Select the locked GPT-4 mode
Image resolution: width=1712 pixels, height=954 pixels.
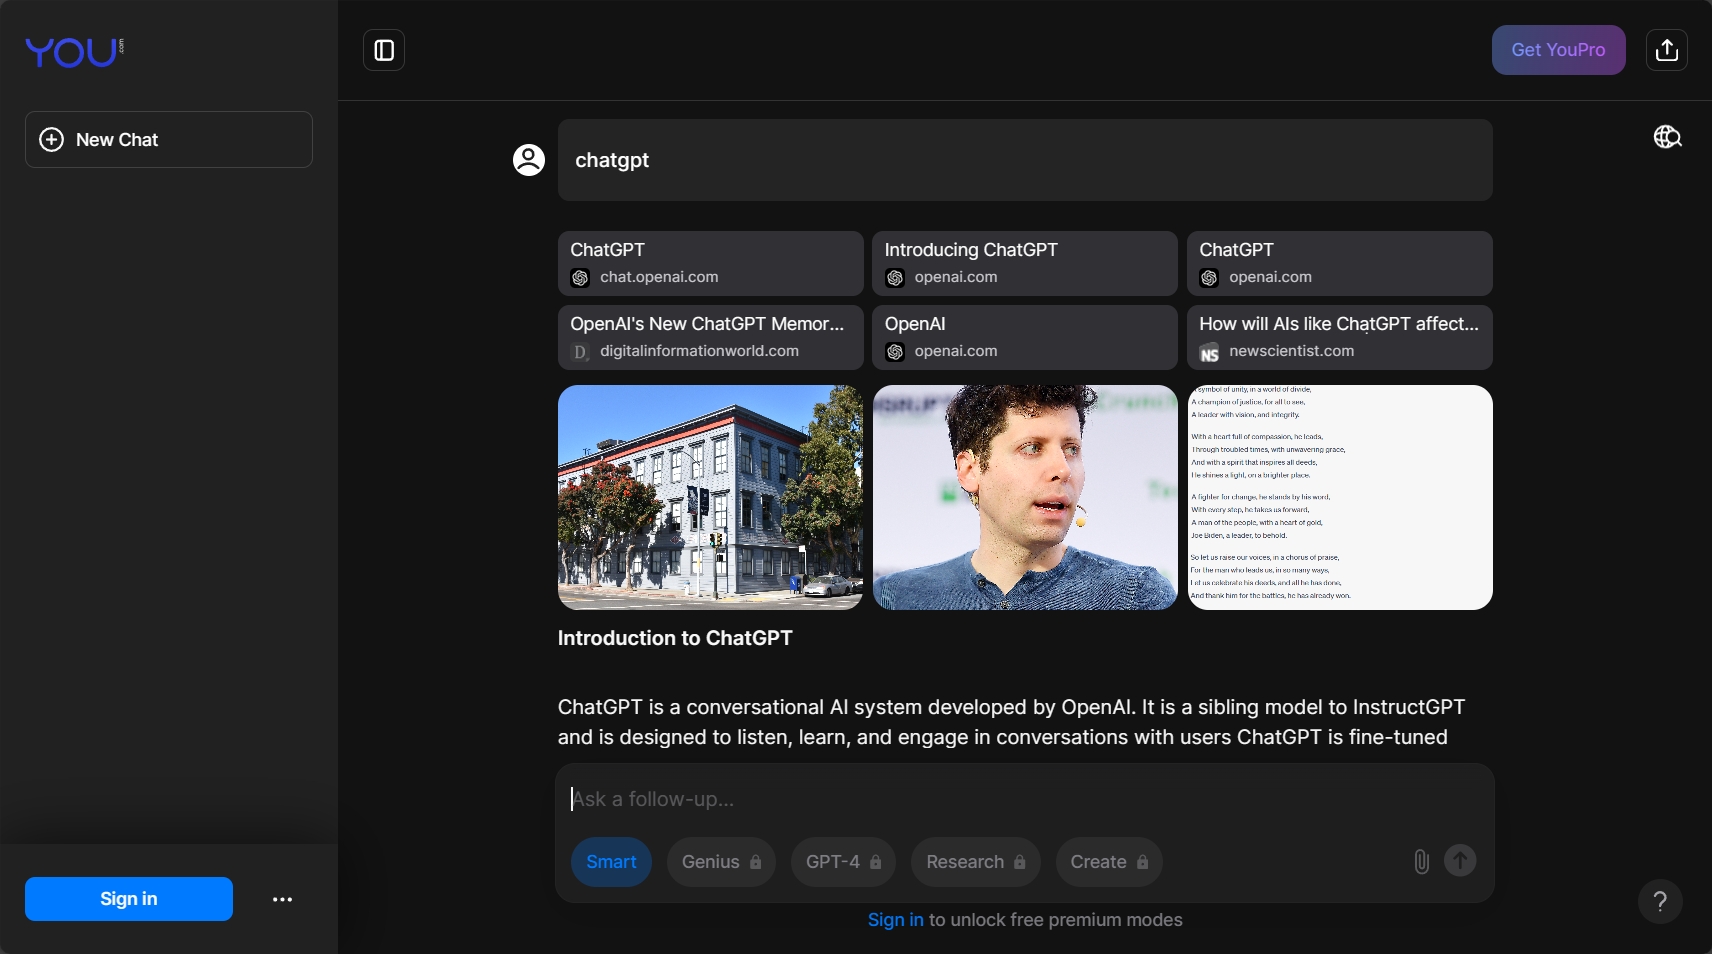coord(843,862)
